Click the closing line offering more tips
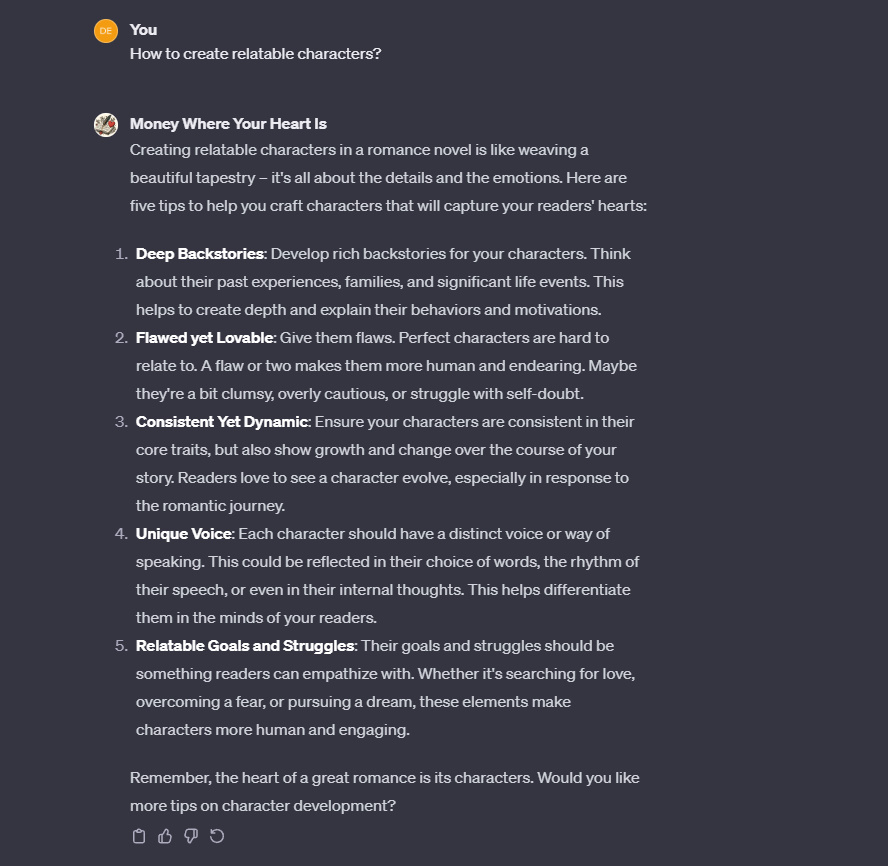This screenshot has height=866, width=888. [384, 791]
